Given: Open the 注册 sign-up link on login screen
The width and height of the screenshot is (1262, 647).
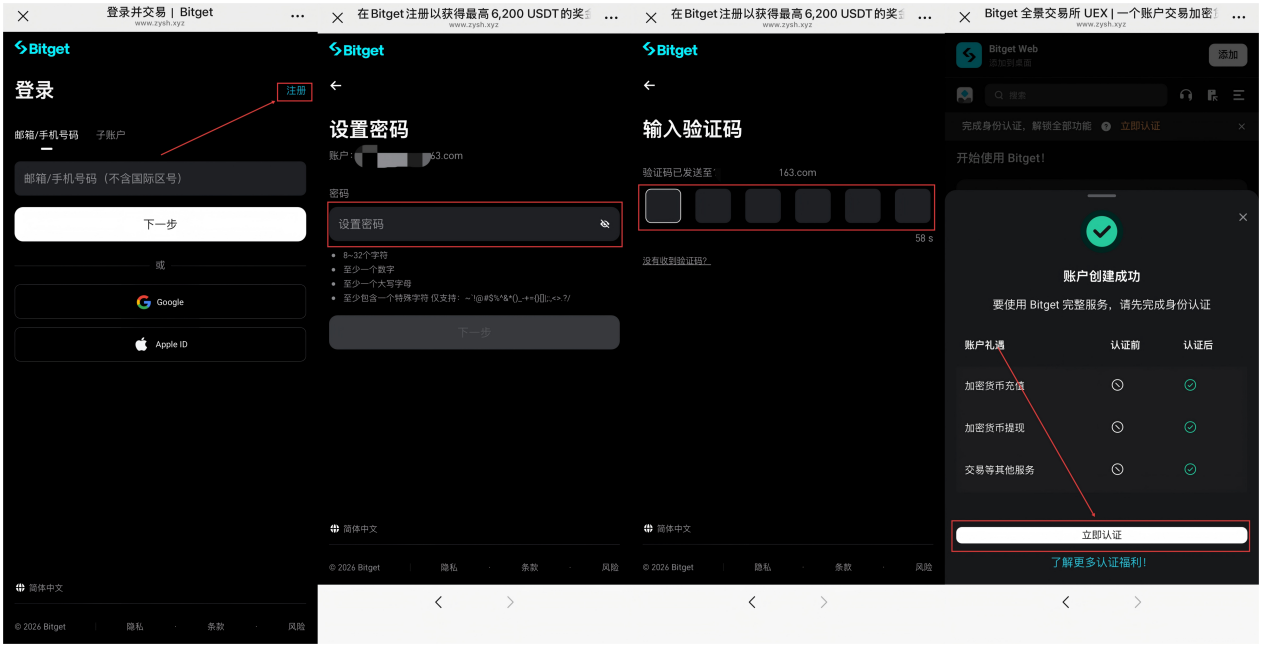Looking at the screenshot, I should (x=296, y=91).
